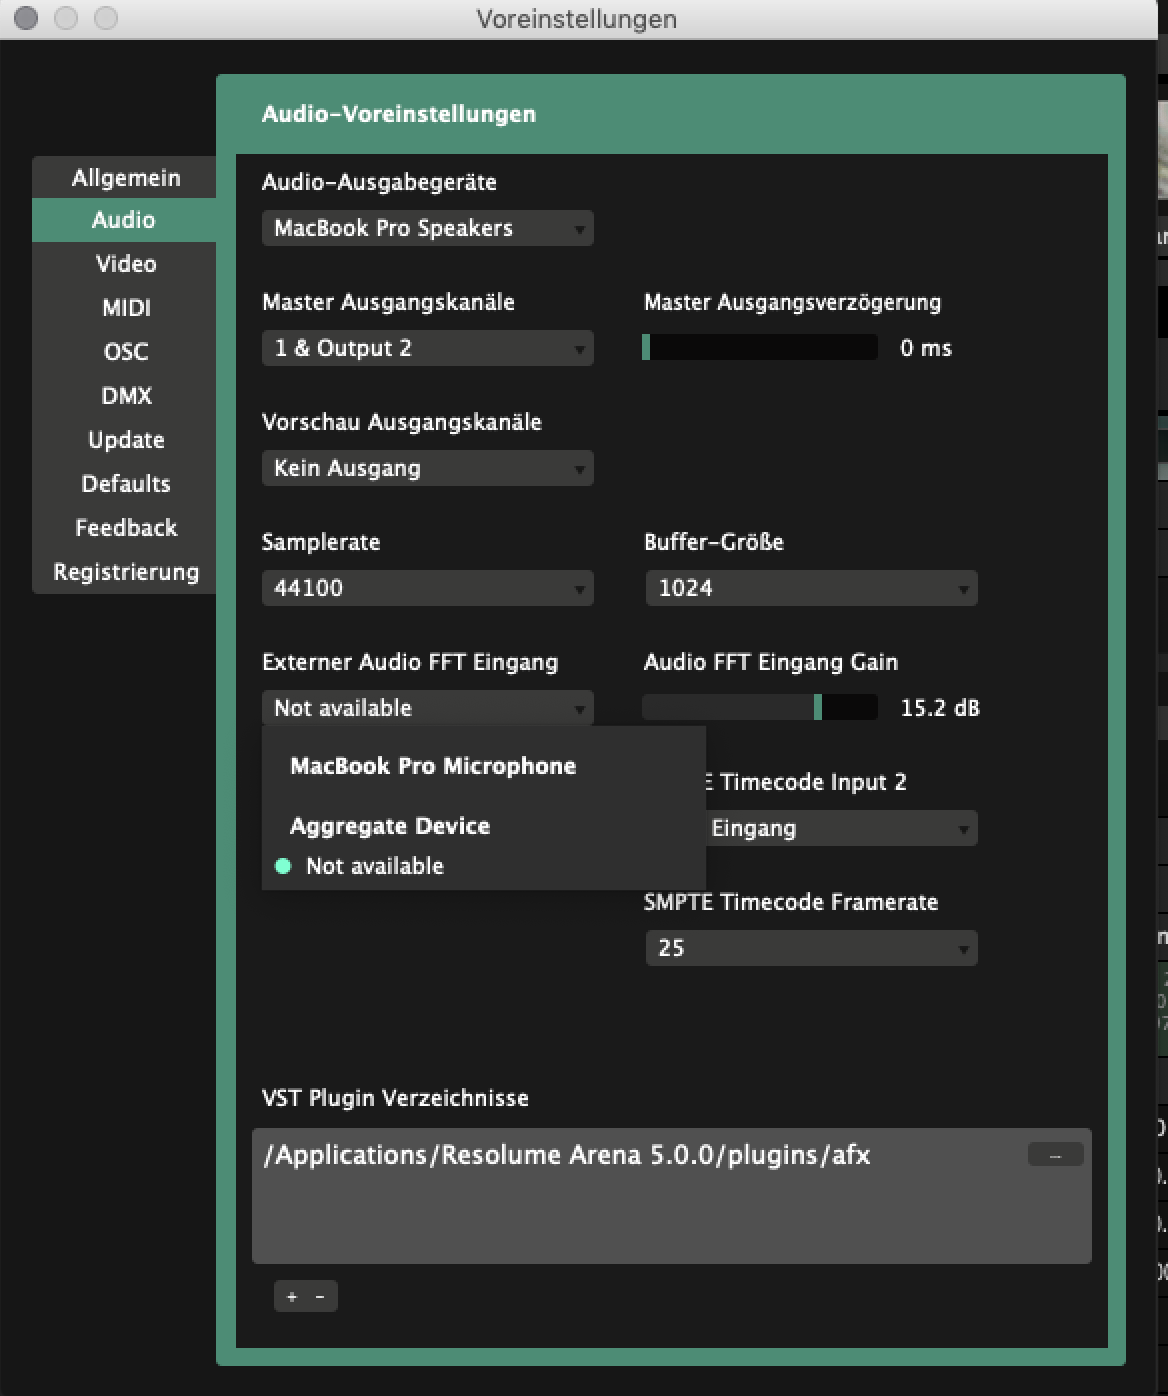The height and width of the screenshot is (1396, 1168).
Task: Open the Registrierung tab
Action: pos(125,572)
